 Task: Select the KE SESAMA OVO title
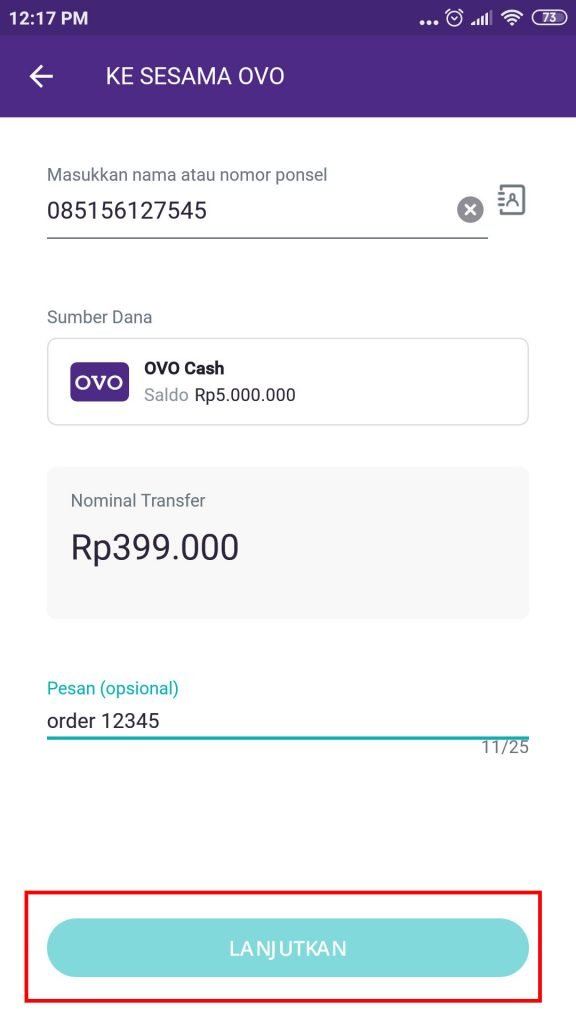coord(196,76)
